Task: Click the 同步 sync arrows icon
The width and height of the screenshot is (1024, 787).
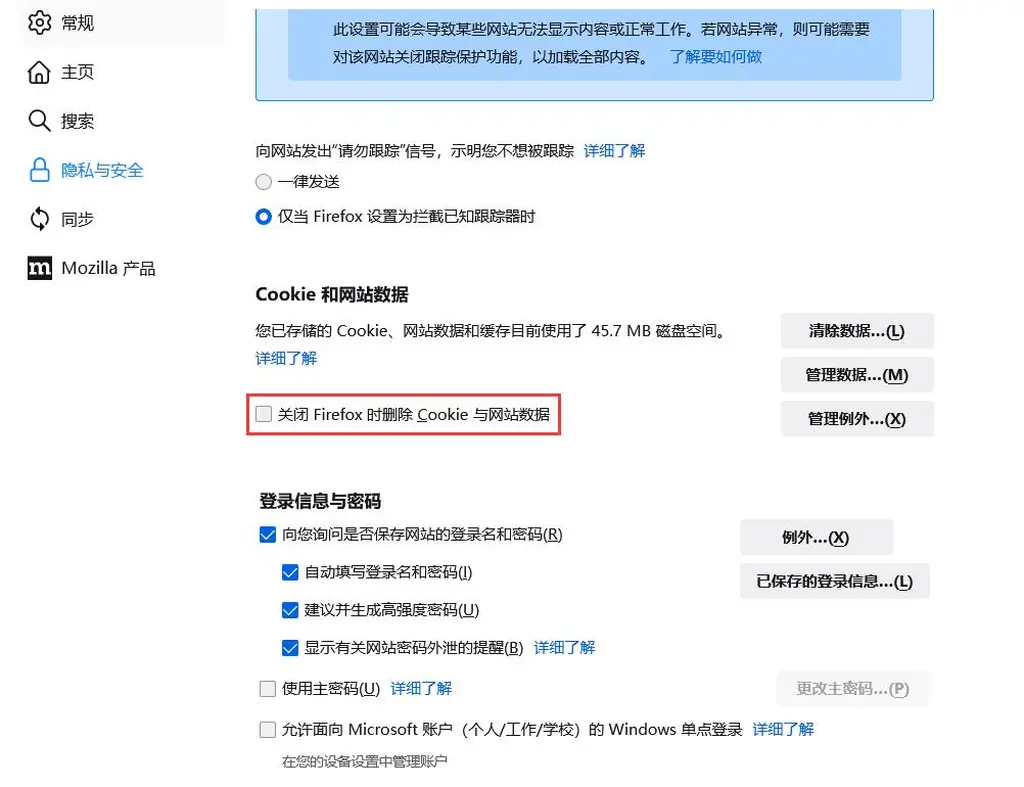Action: click(x=39, y=219)
